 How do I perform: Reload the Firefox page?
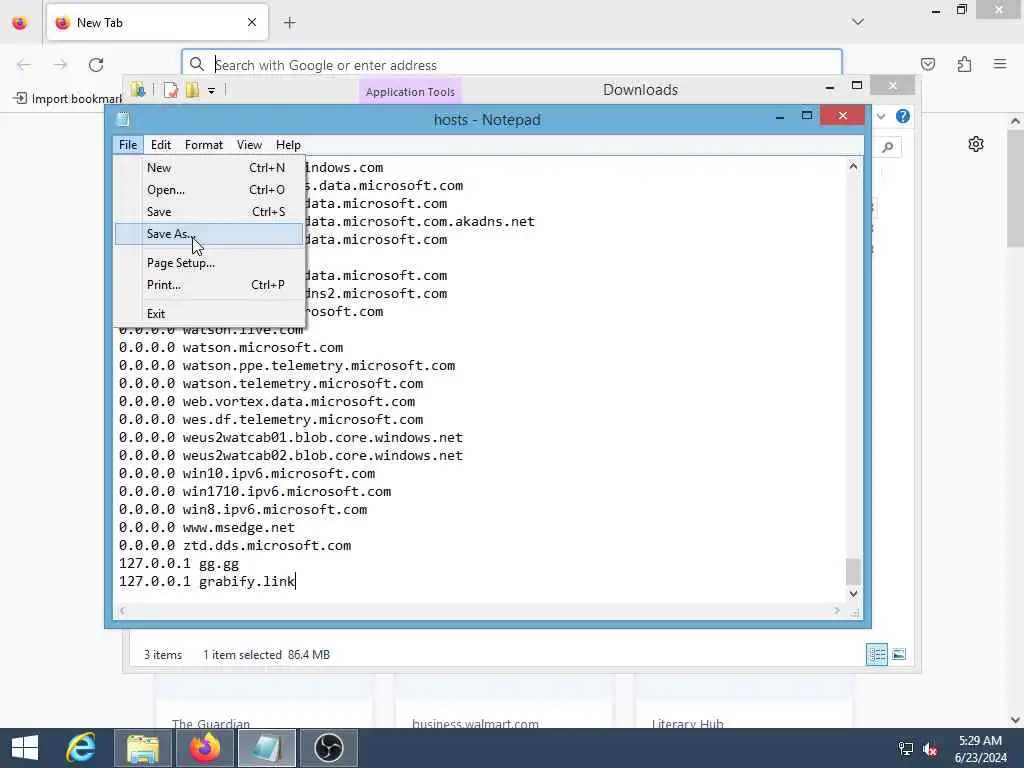pos(96,65)
